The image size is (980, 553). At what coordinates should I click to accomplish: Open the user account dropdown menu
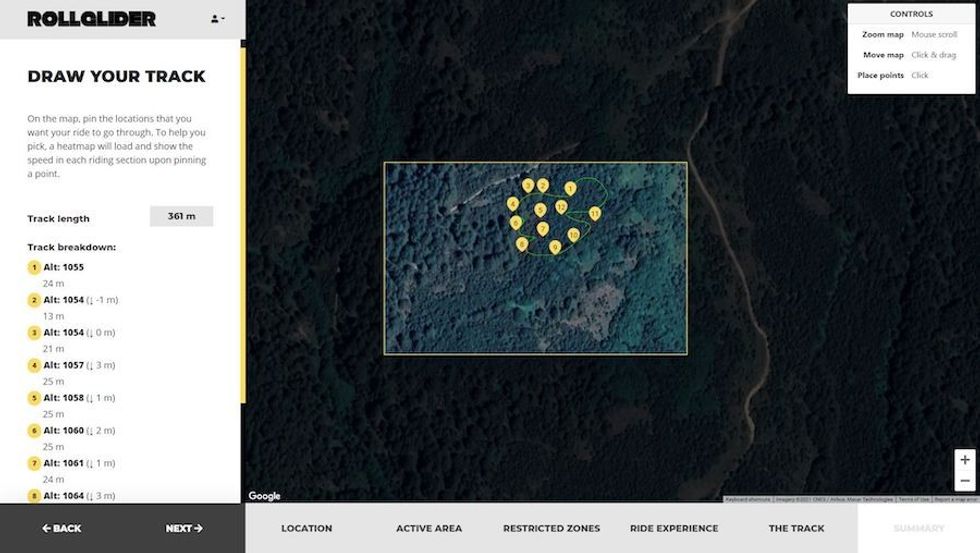tap(217, 19)
